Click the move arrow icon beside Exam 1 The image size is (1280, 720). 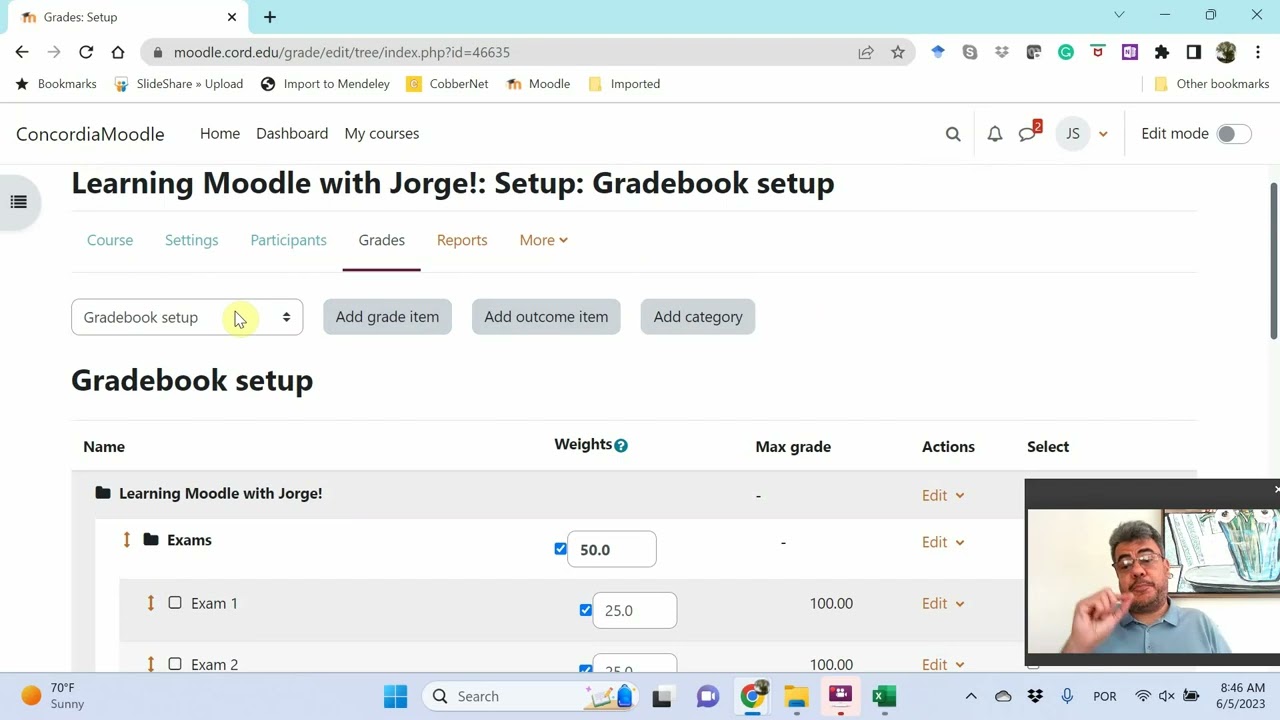(x=151, y=603)
